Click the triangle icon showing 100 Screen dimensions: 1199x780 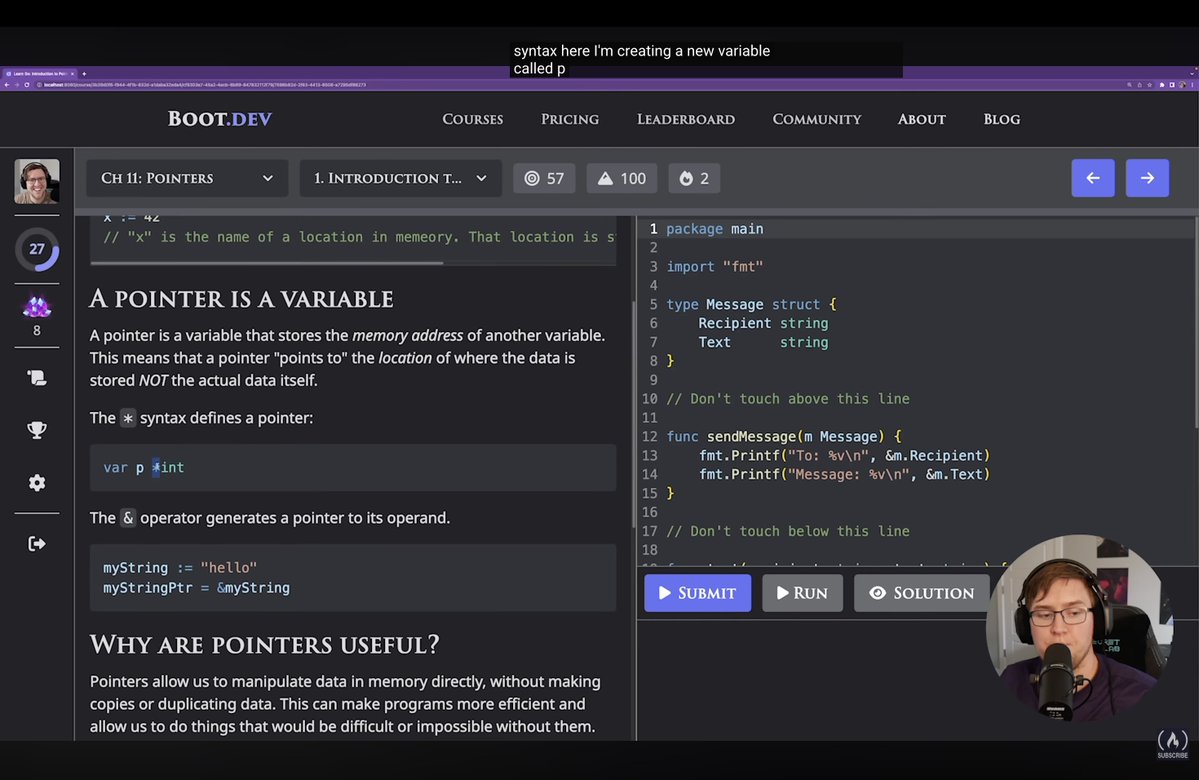(x=622, y=178)
